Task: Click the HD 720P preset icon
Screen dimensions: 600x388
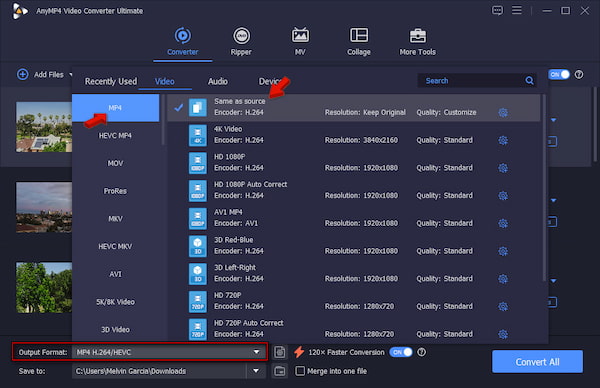Action: [198, 302]
